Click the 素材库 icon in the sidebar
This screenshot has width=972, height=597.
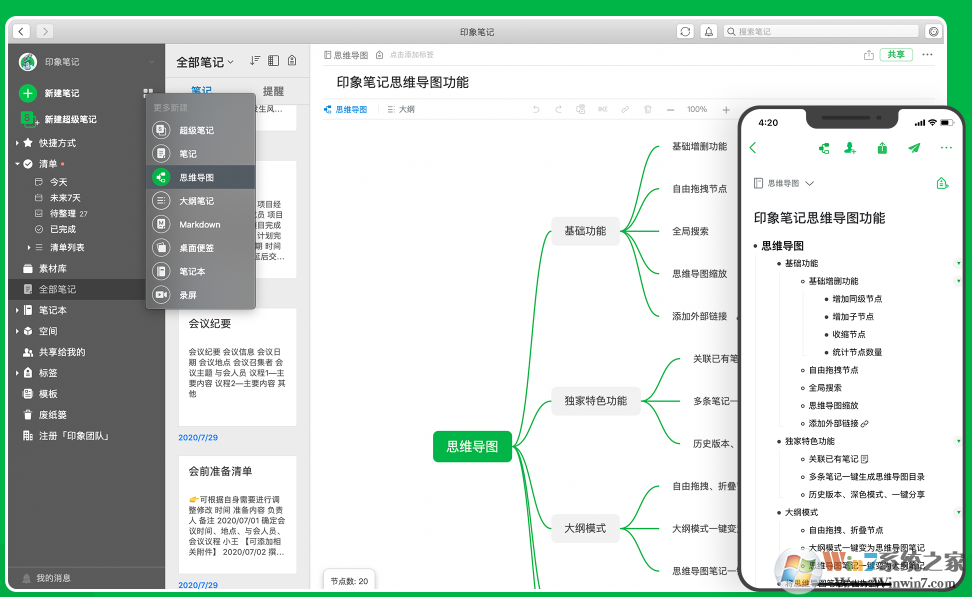pyautogui.click(x=30, y=267)
